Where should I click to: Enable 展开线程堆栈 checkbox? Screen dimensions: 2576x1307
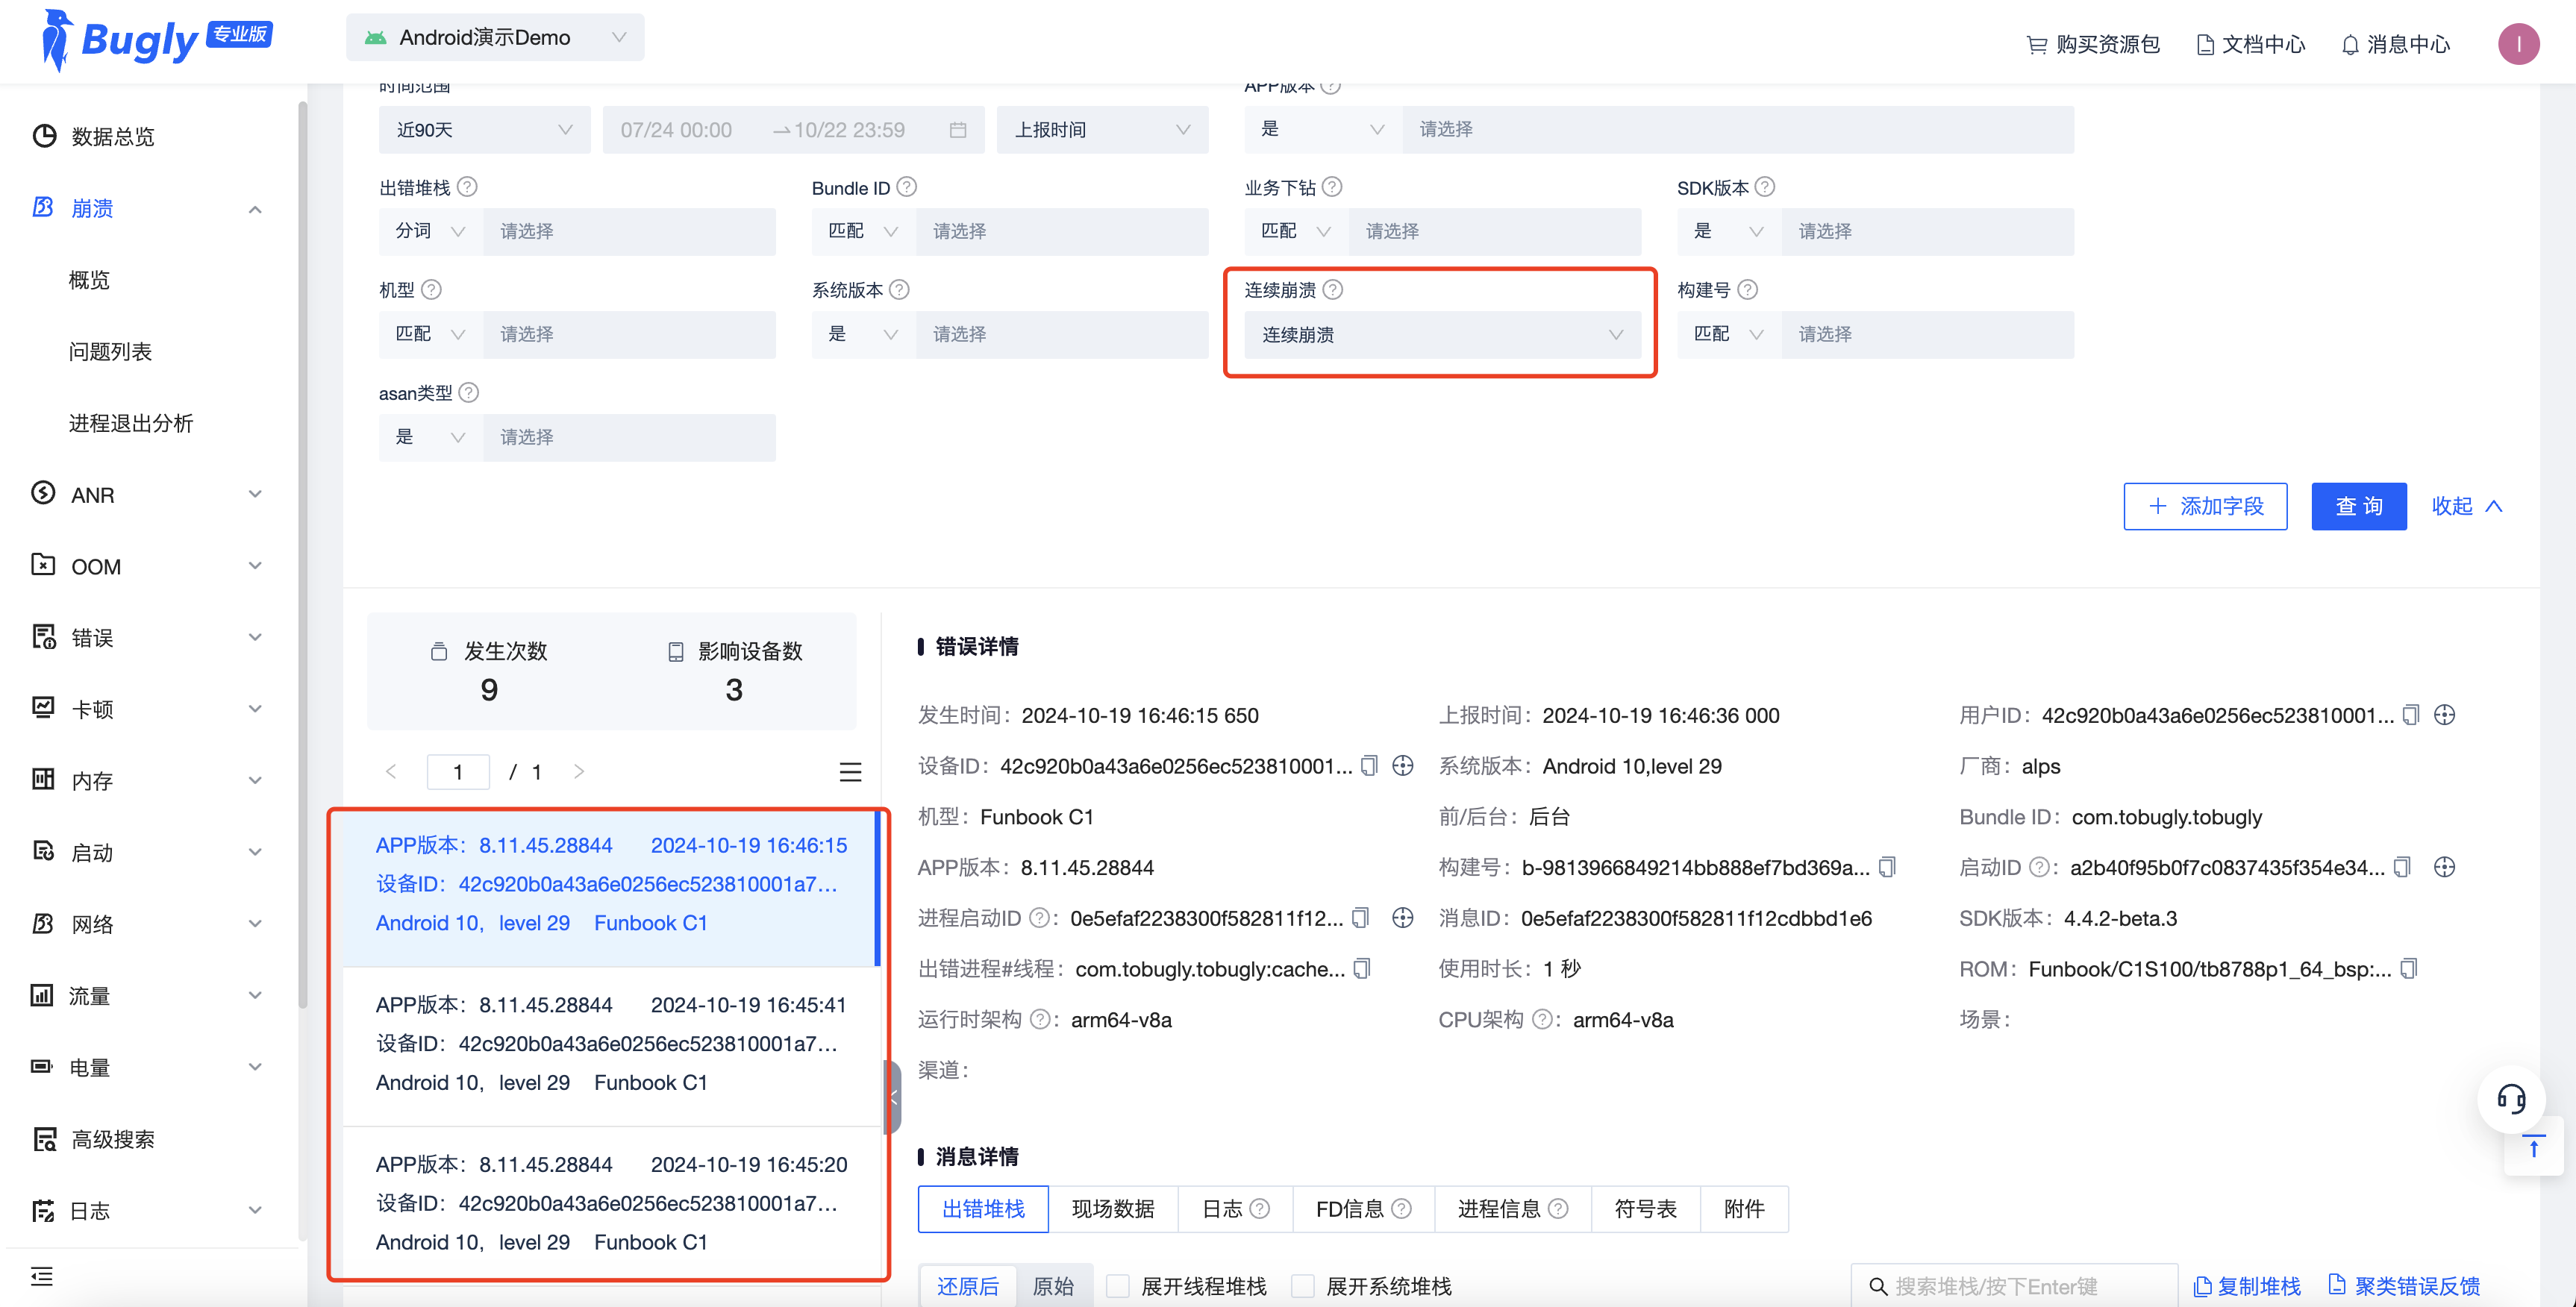coord(1118,1286)
